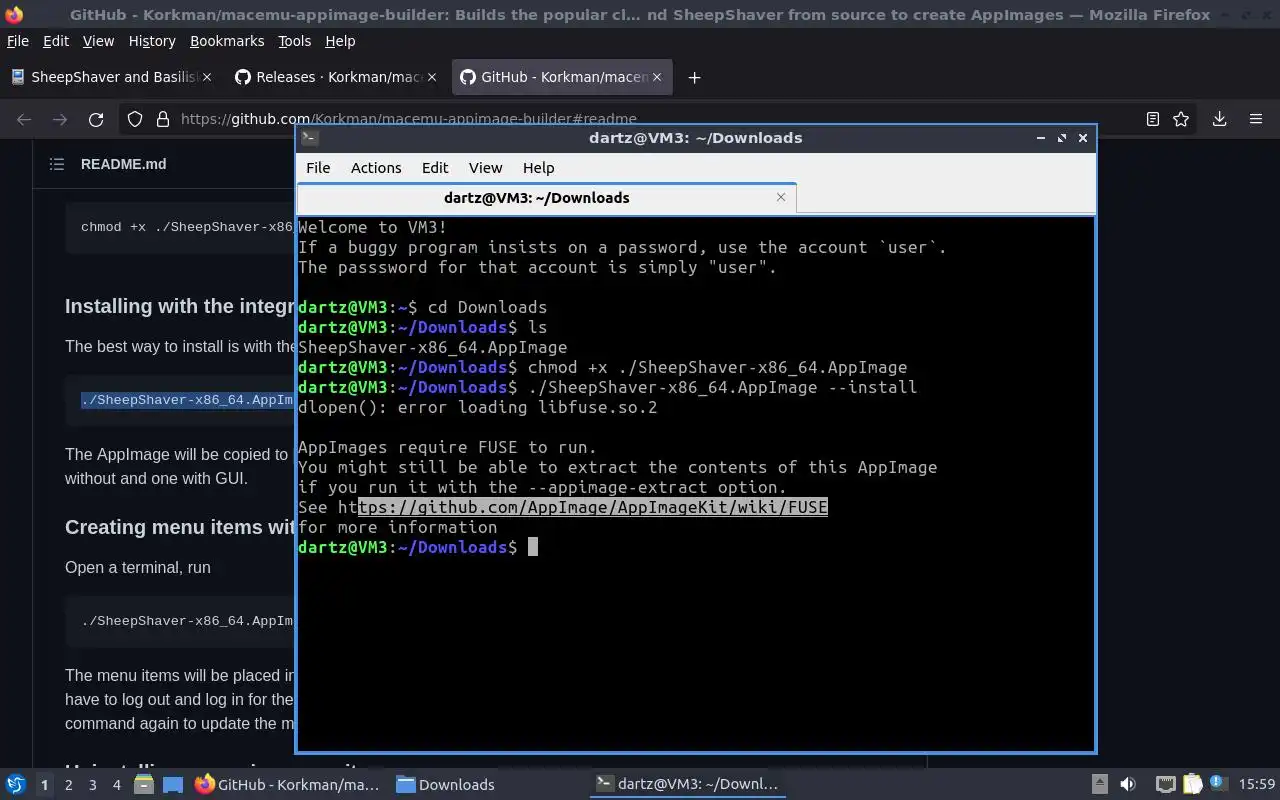Open terminal Edit menu
This screenshot has width=1280, height=800.
(x=435, y=168)
